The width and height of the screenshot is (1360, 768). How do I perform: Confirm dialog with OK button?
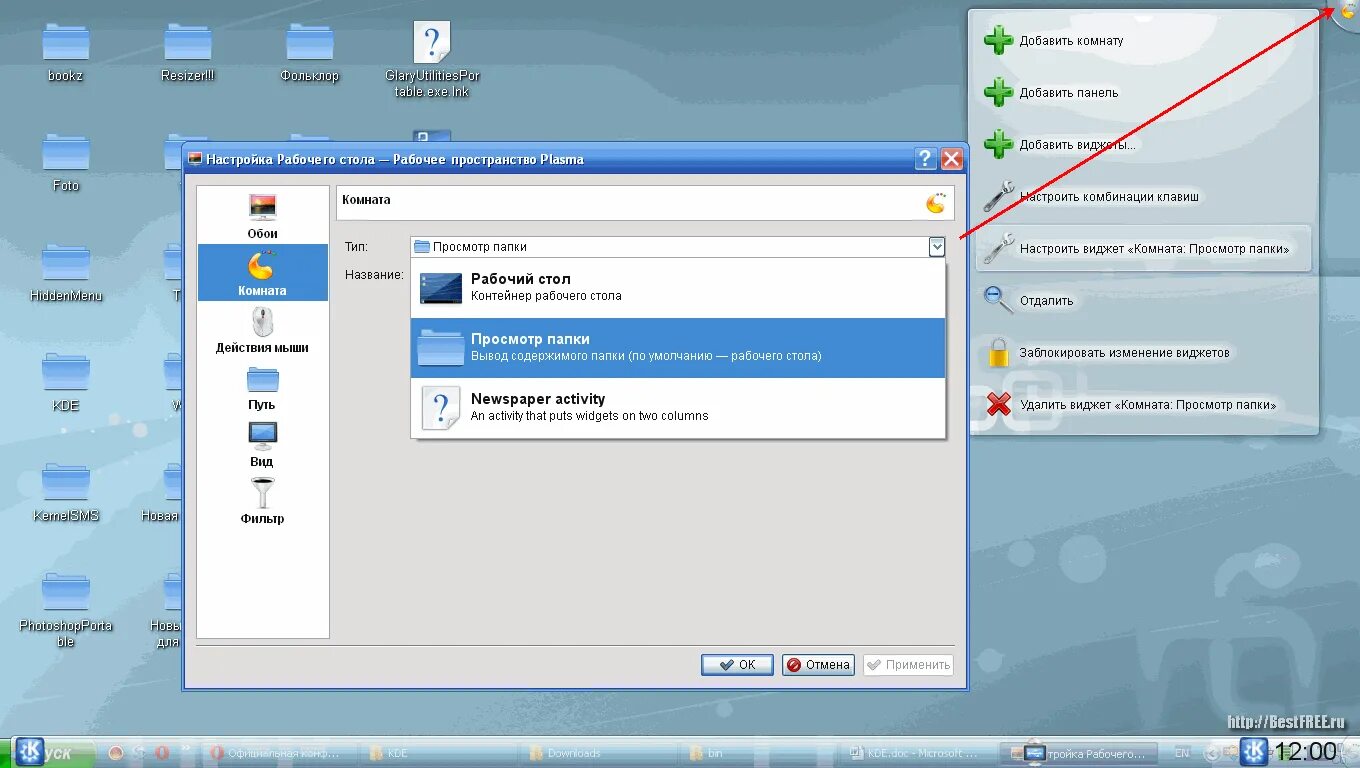coord(737,665)
